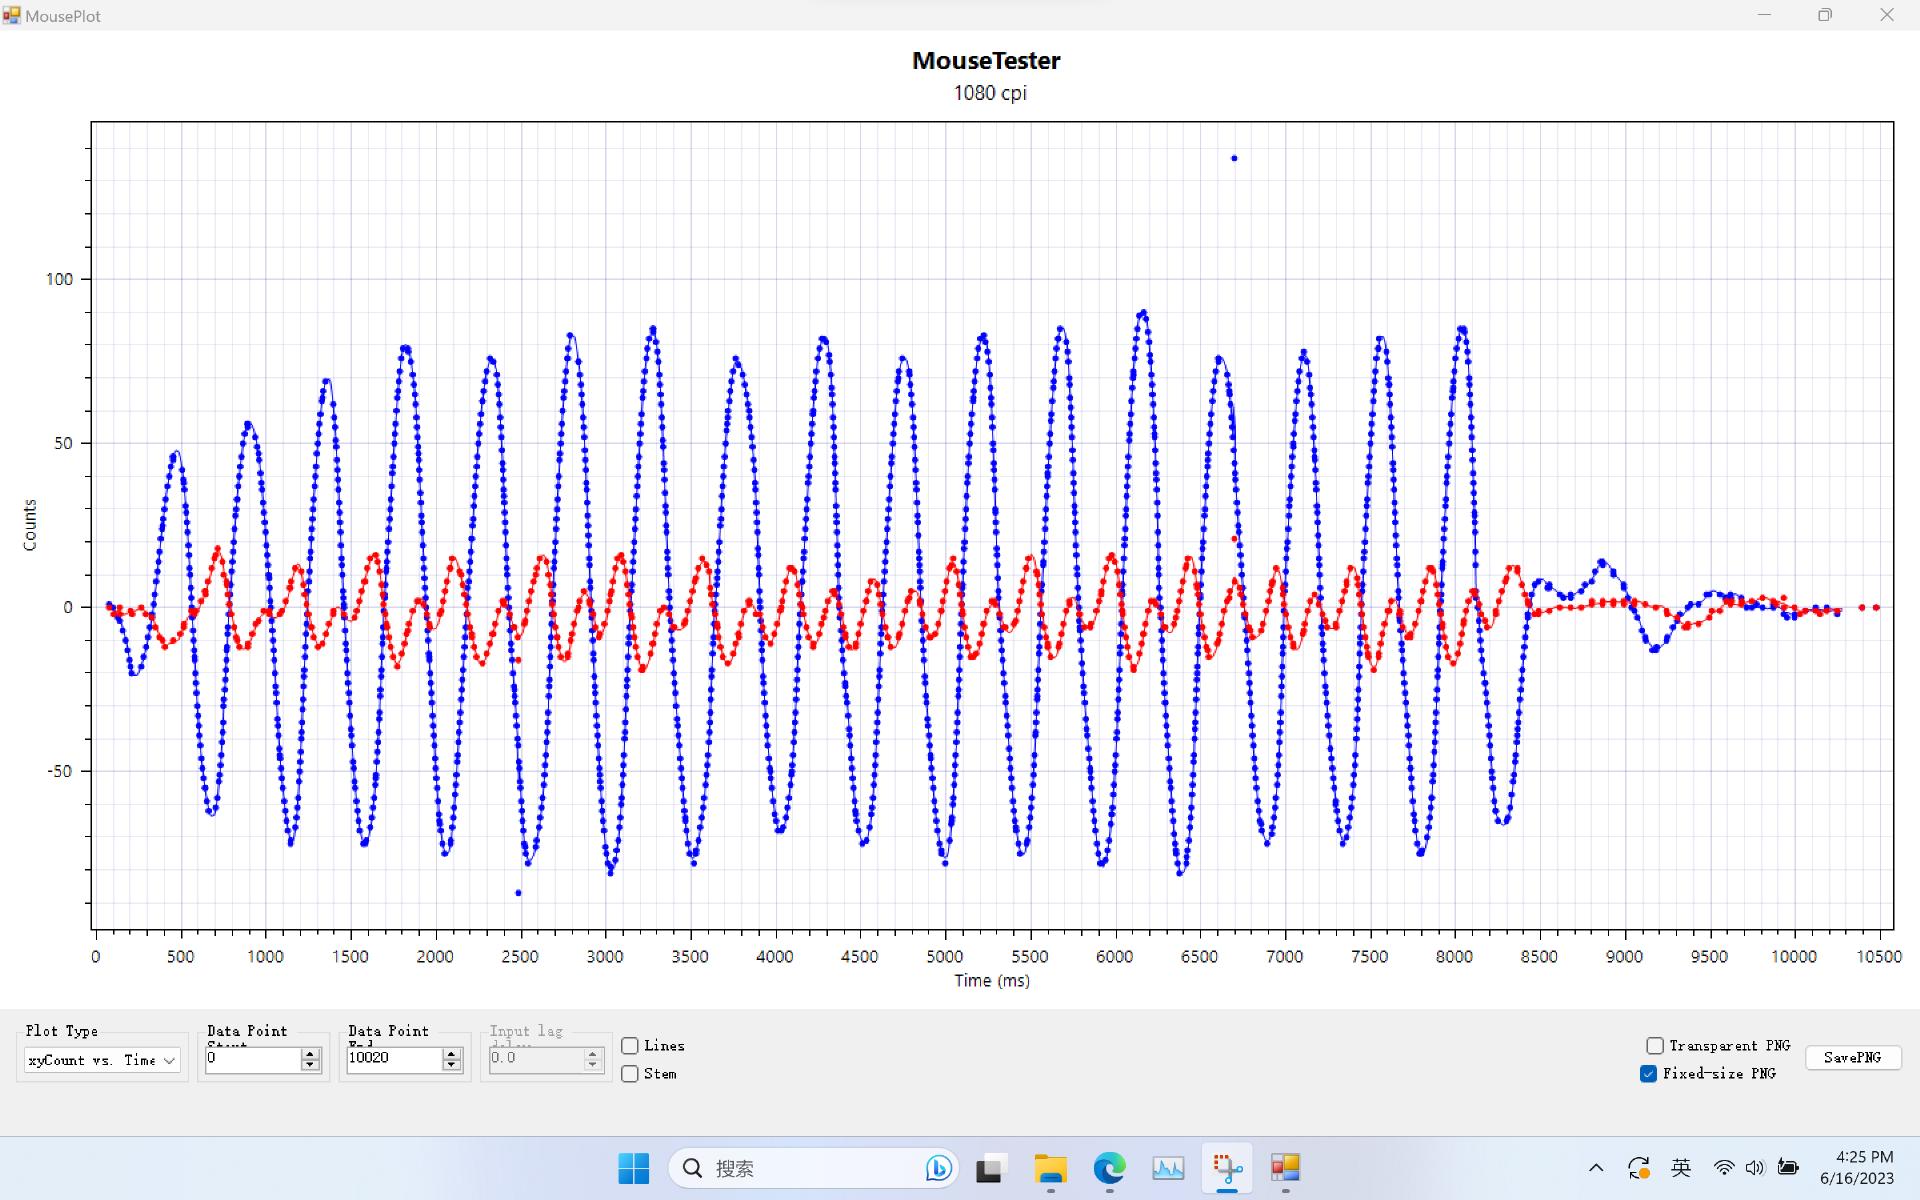Image resolution: width=1920 pixels, height=1200 pixels.
Task: Enable the Stem checkbox
Action: pos(630,1074)
